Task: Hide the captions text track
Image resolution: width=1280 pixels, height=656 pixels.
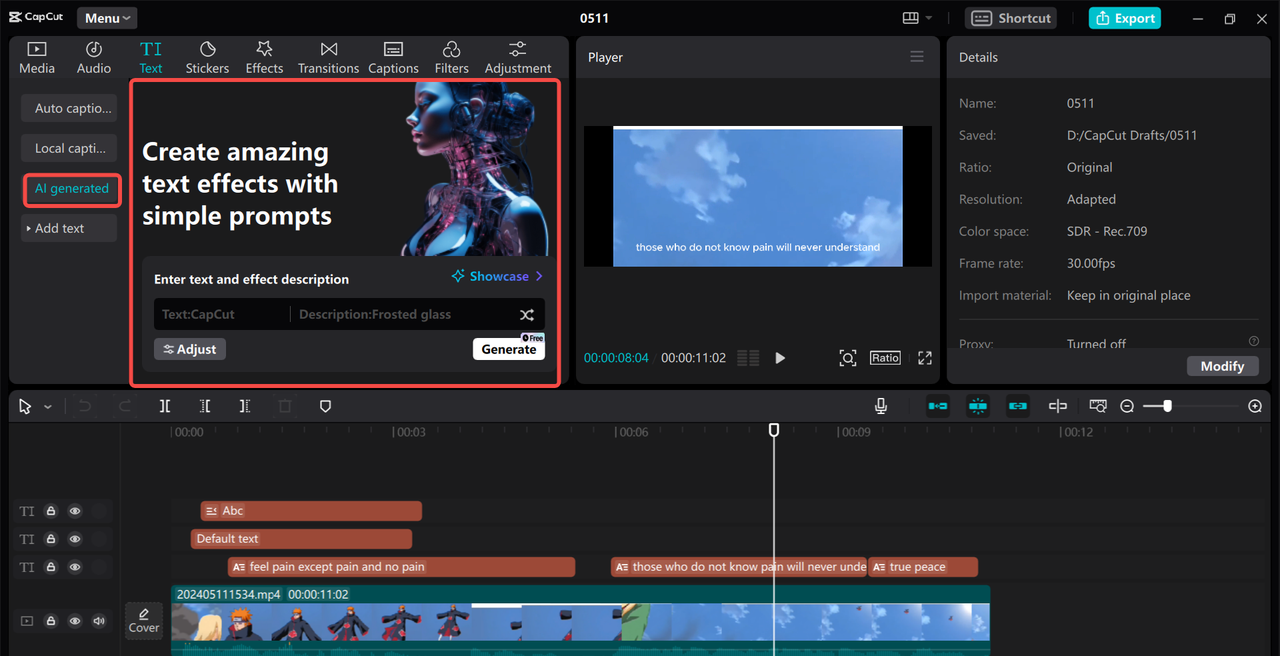Action: 75,567
